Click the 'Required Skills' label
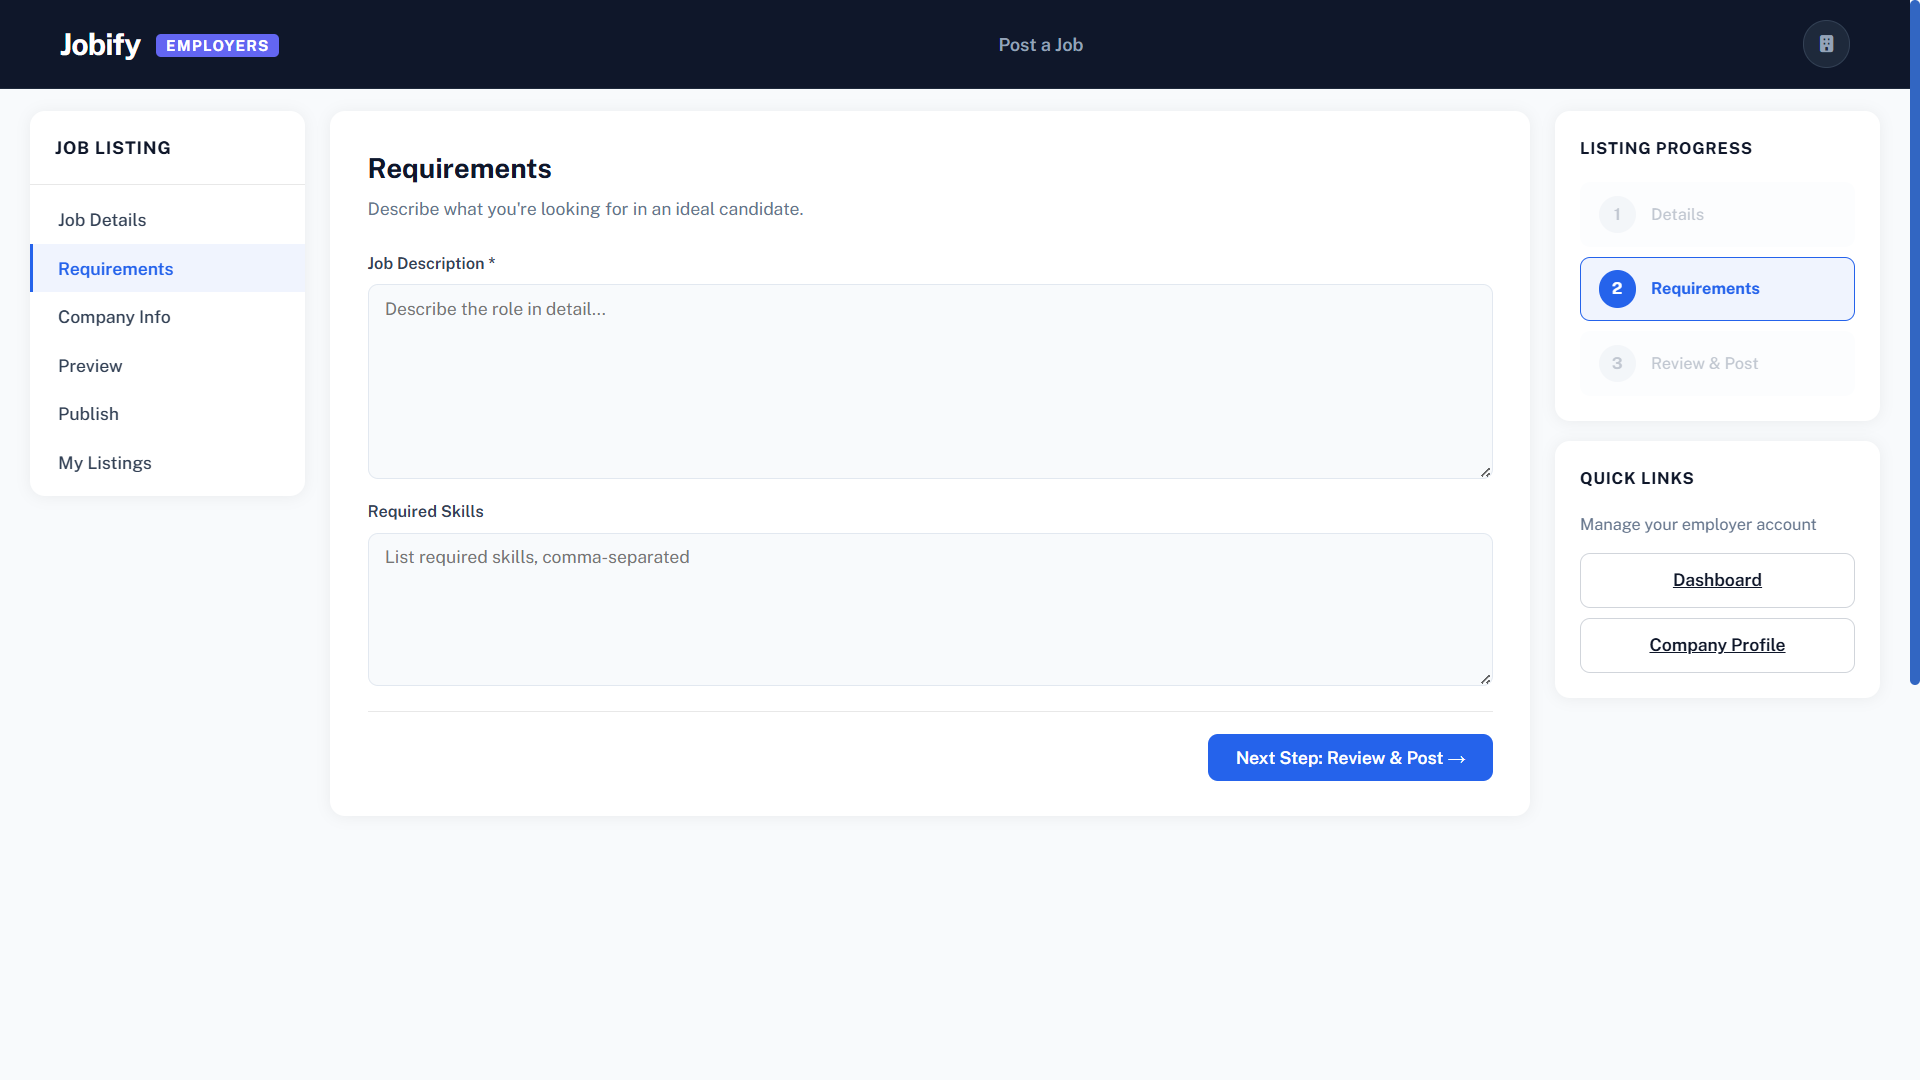This screenshot has width=1920, height=1080. (425, 512)
